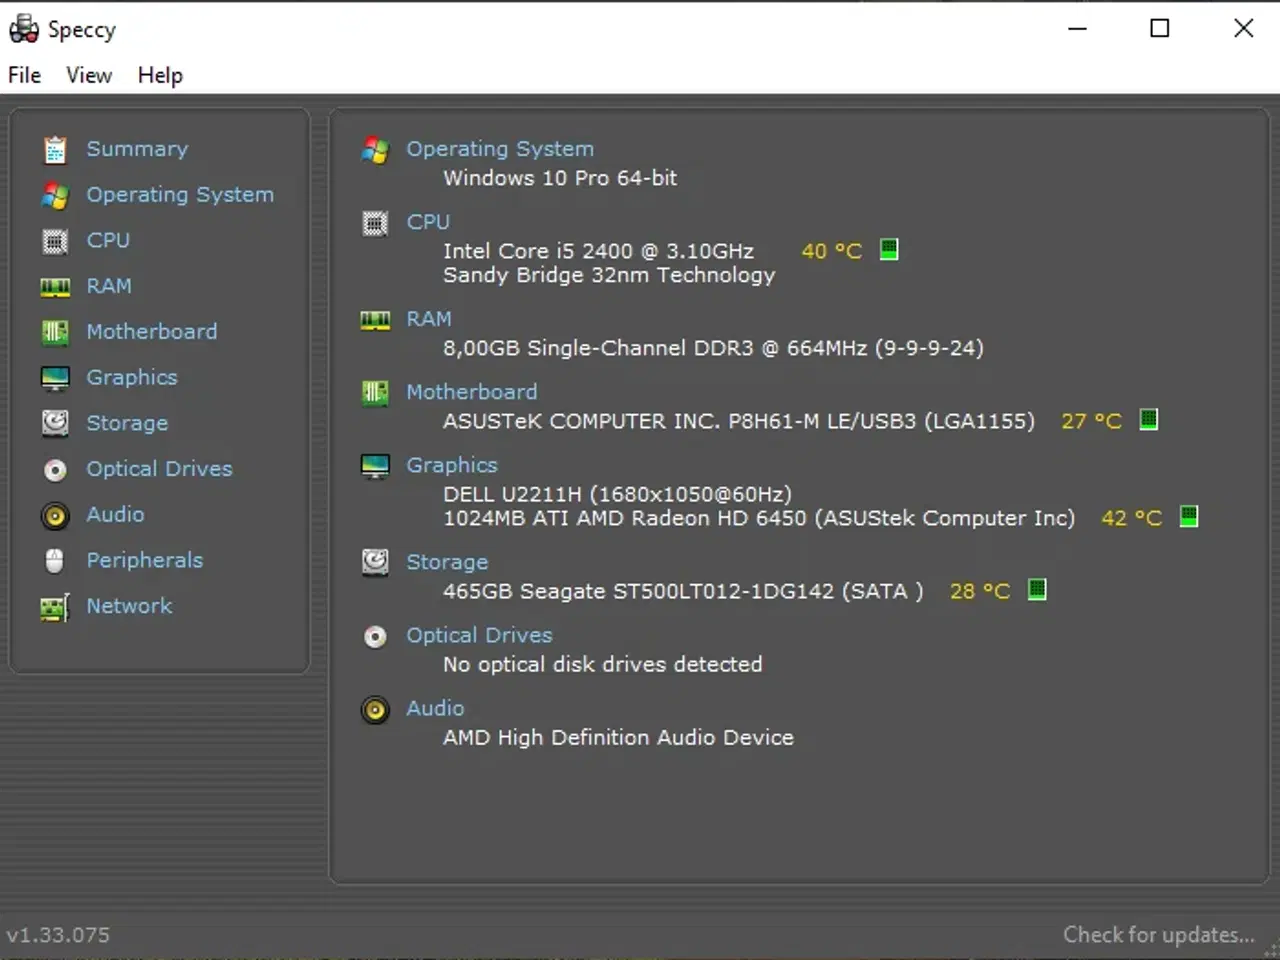Viewport: 1280px width, 960px height.
Task: Click the Audio speaker icon in sidebar
Action: [x=55, y=515]
